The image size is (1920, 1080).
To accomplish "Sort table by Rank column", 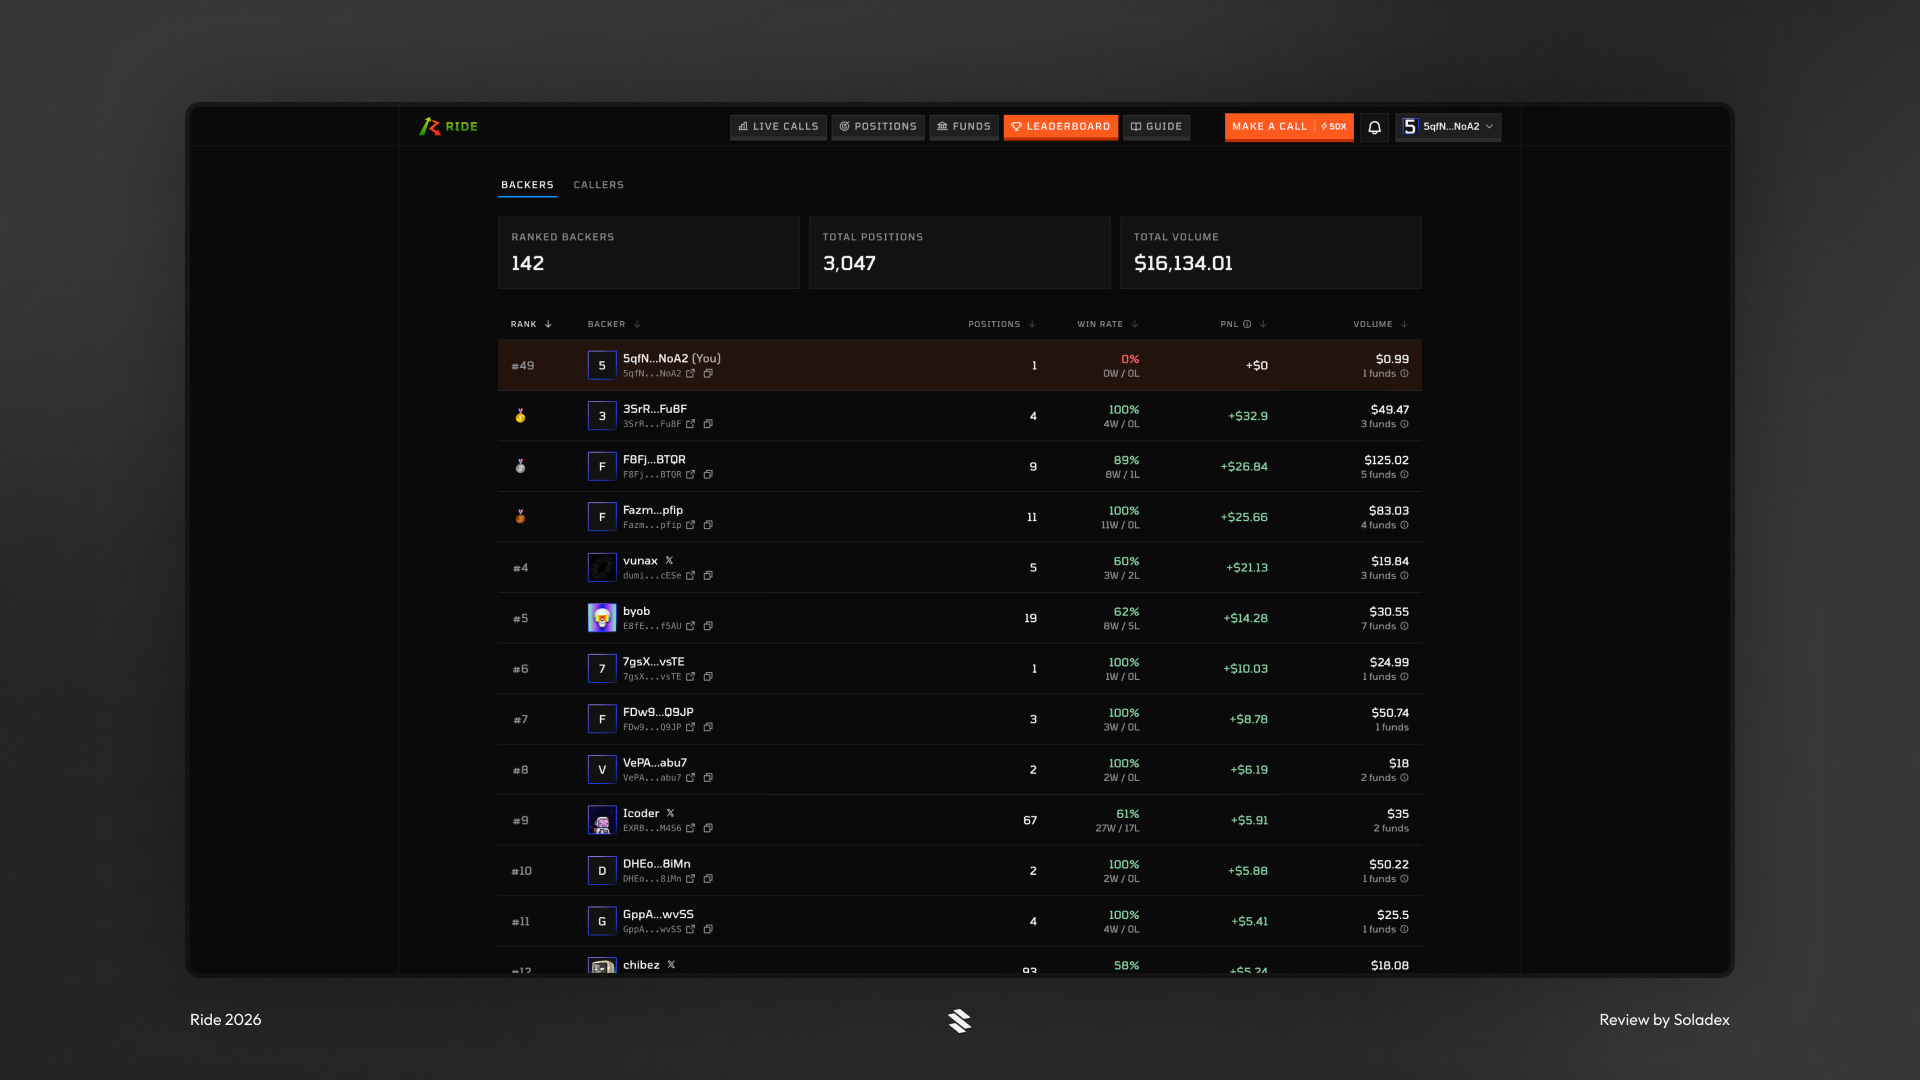I will coord(531,324).
